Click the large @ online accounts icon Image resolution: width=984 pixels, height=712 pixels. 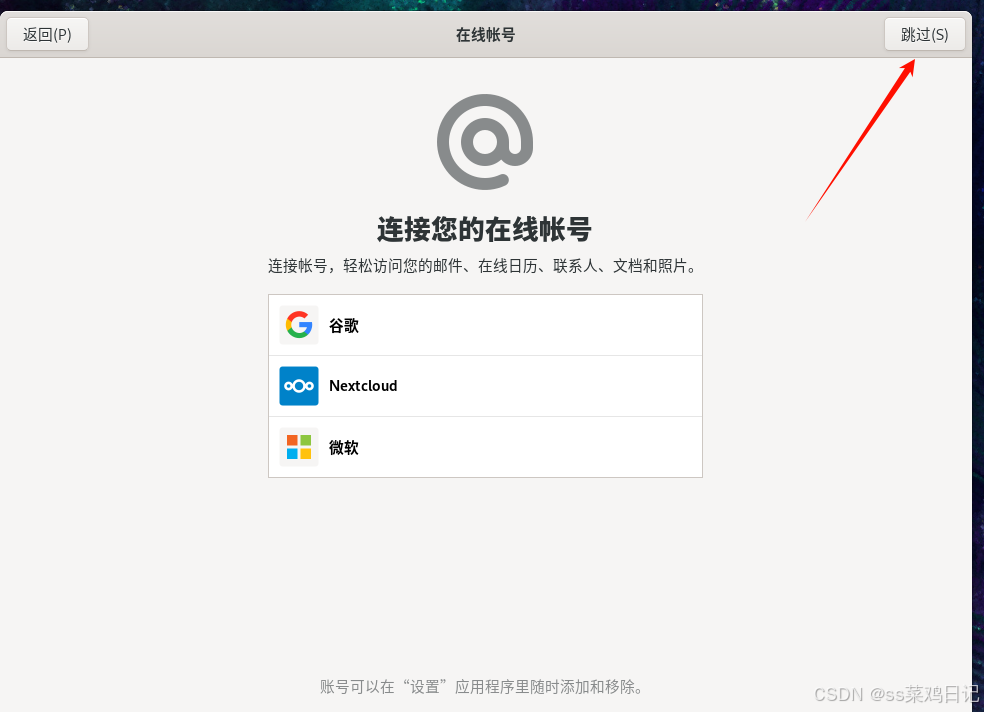tap(485, 142)
